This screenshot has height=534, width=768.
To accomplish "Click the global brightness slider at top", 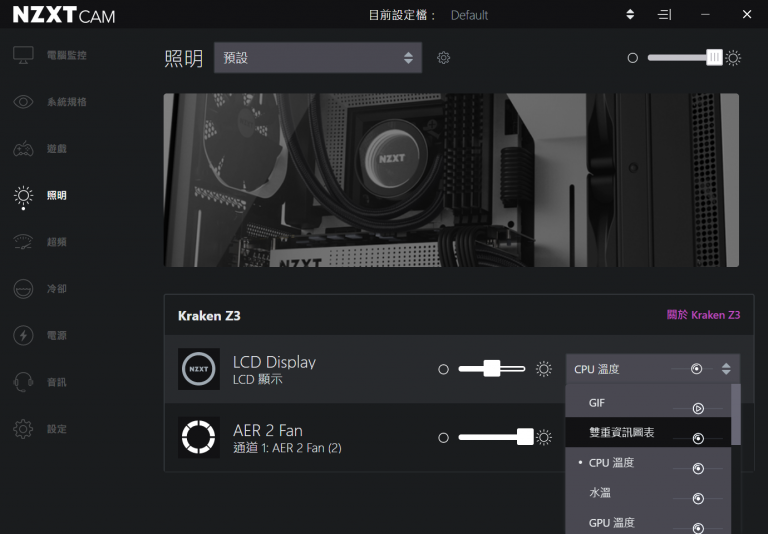I will point(684,58).
